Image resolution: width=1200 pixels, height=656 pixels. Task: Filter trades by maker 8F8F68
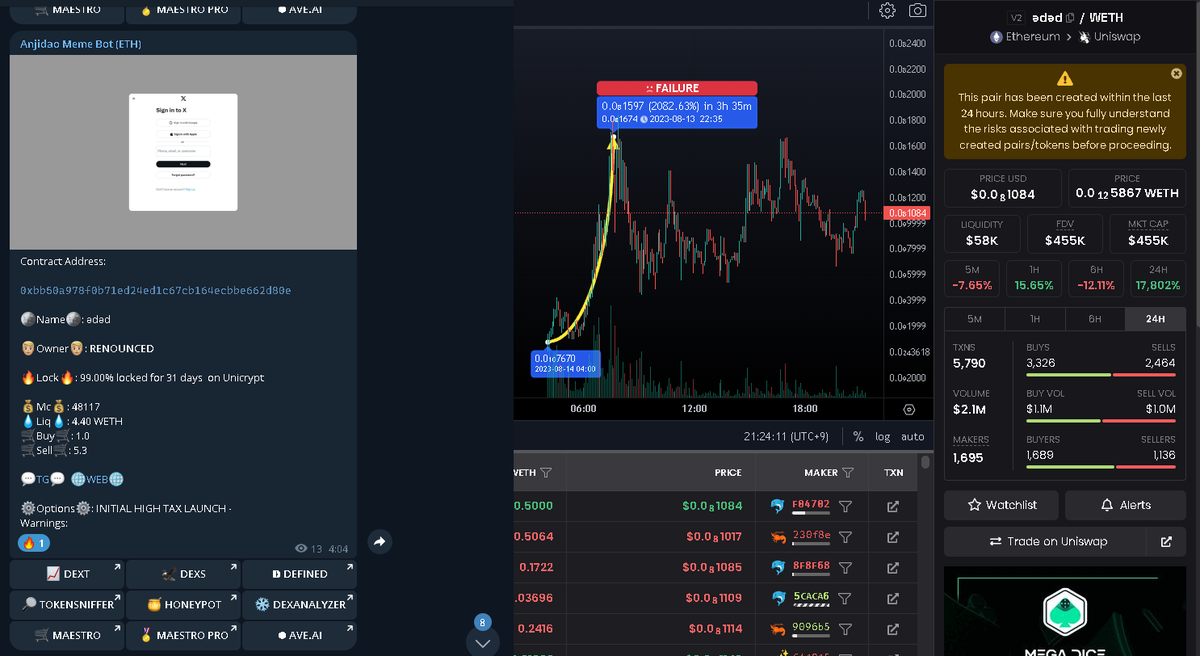coord(845,568)
